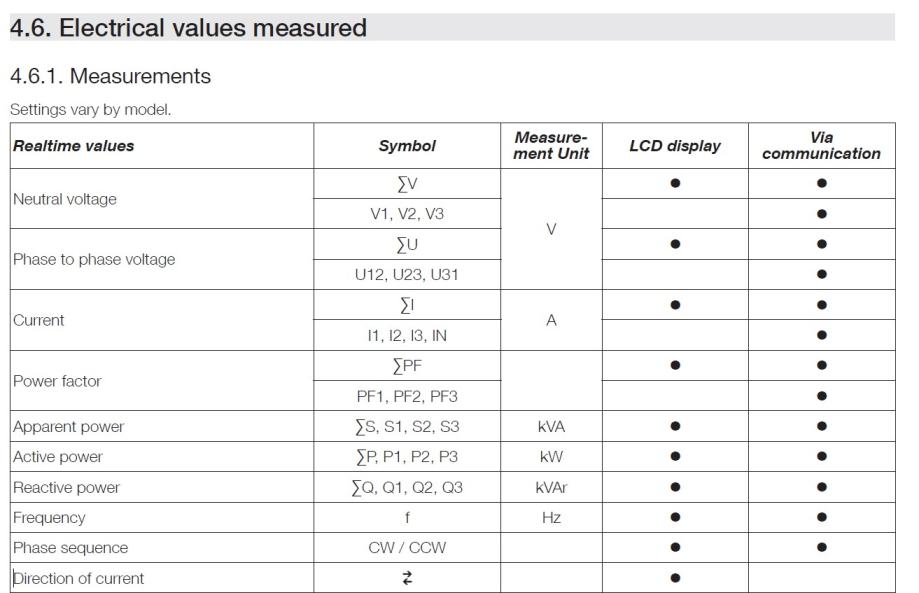Click the "4.6. Electrical values measured" heading
Image resolution: width=919 pixels, height=593 pixels.
click(188, 28)
